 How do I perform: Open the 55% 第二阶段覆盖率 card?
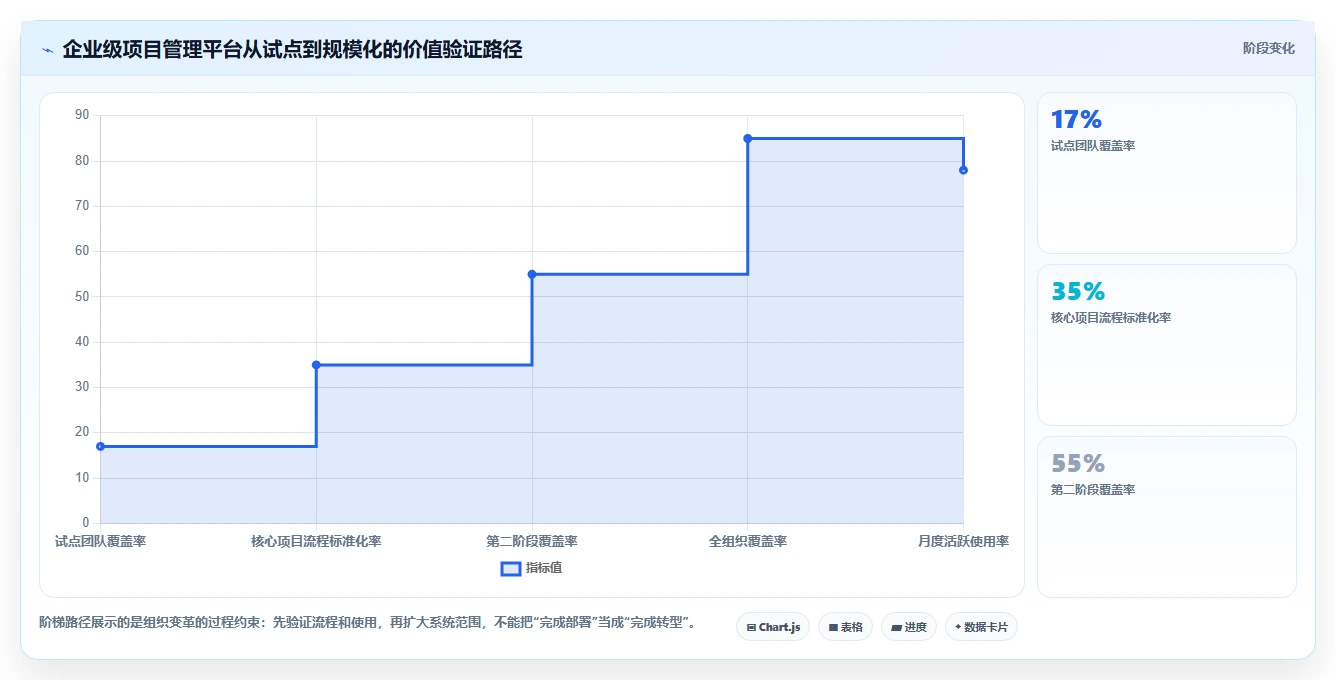1166,517
